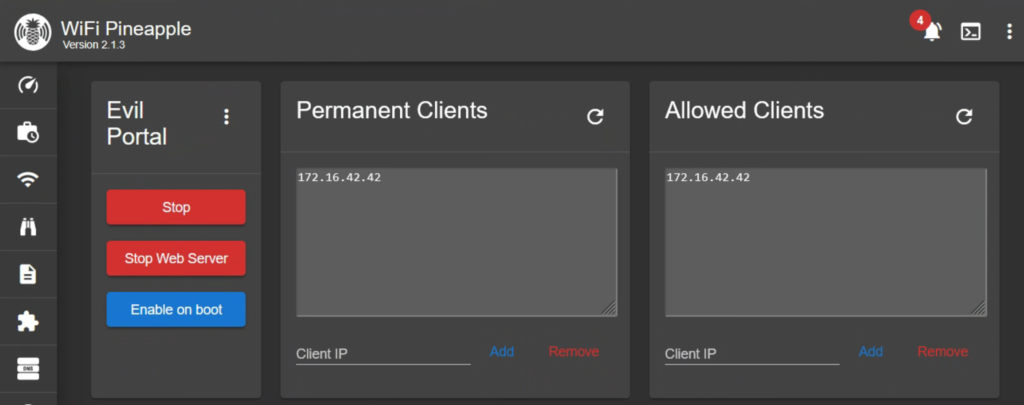Open the DNS module sidebar icon
The width and height of the screenshot is (1024, 405).
[x=28, y=368]
